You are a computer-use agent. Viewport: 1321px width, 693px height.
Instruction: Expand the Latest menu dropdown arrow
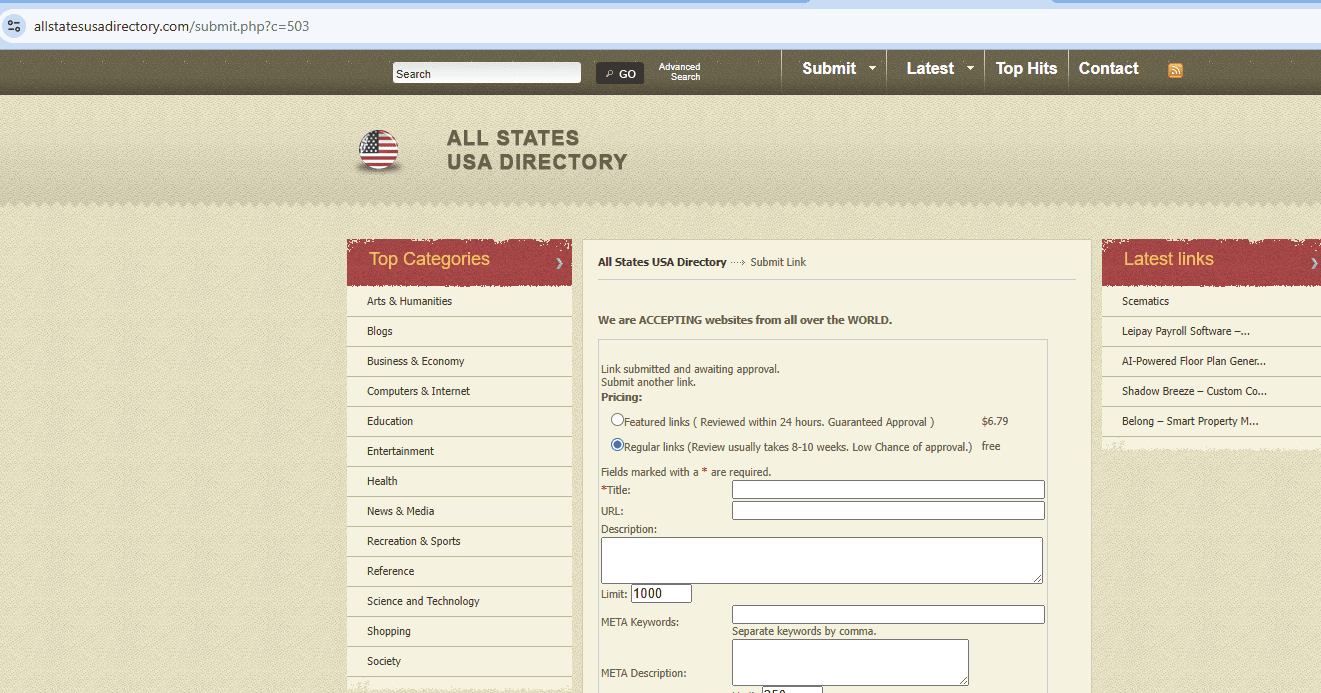click(x=970, y=69)
